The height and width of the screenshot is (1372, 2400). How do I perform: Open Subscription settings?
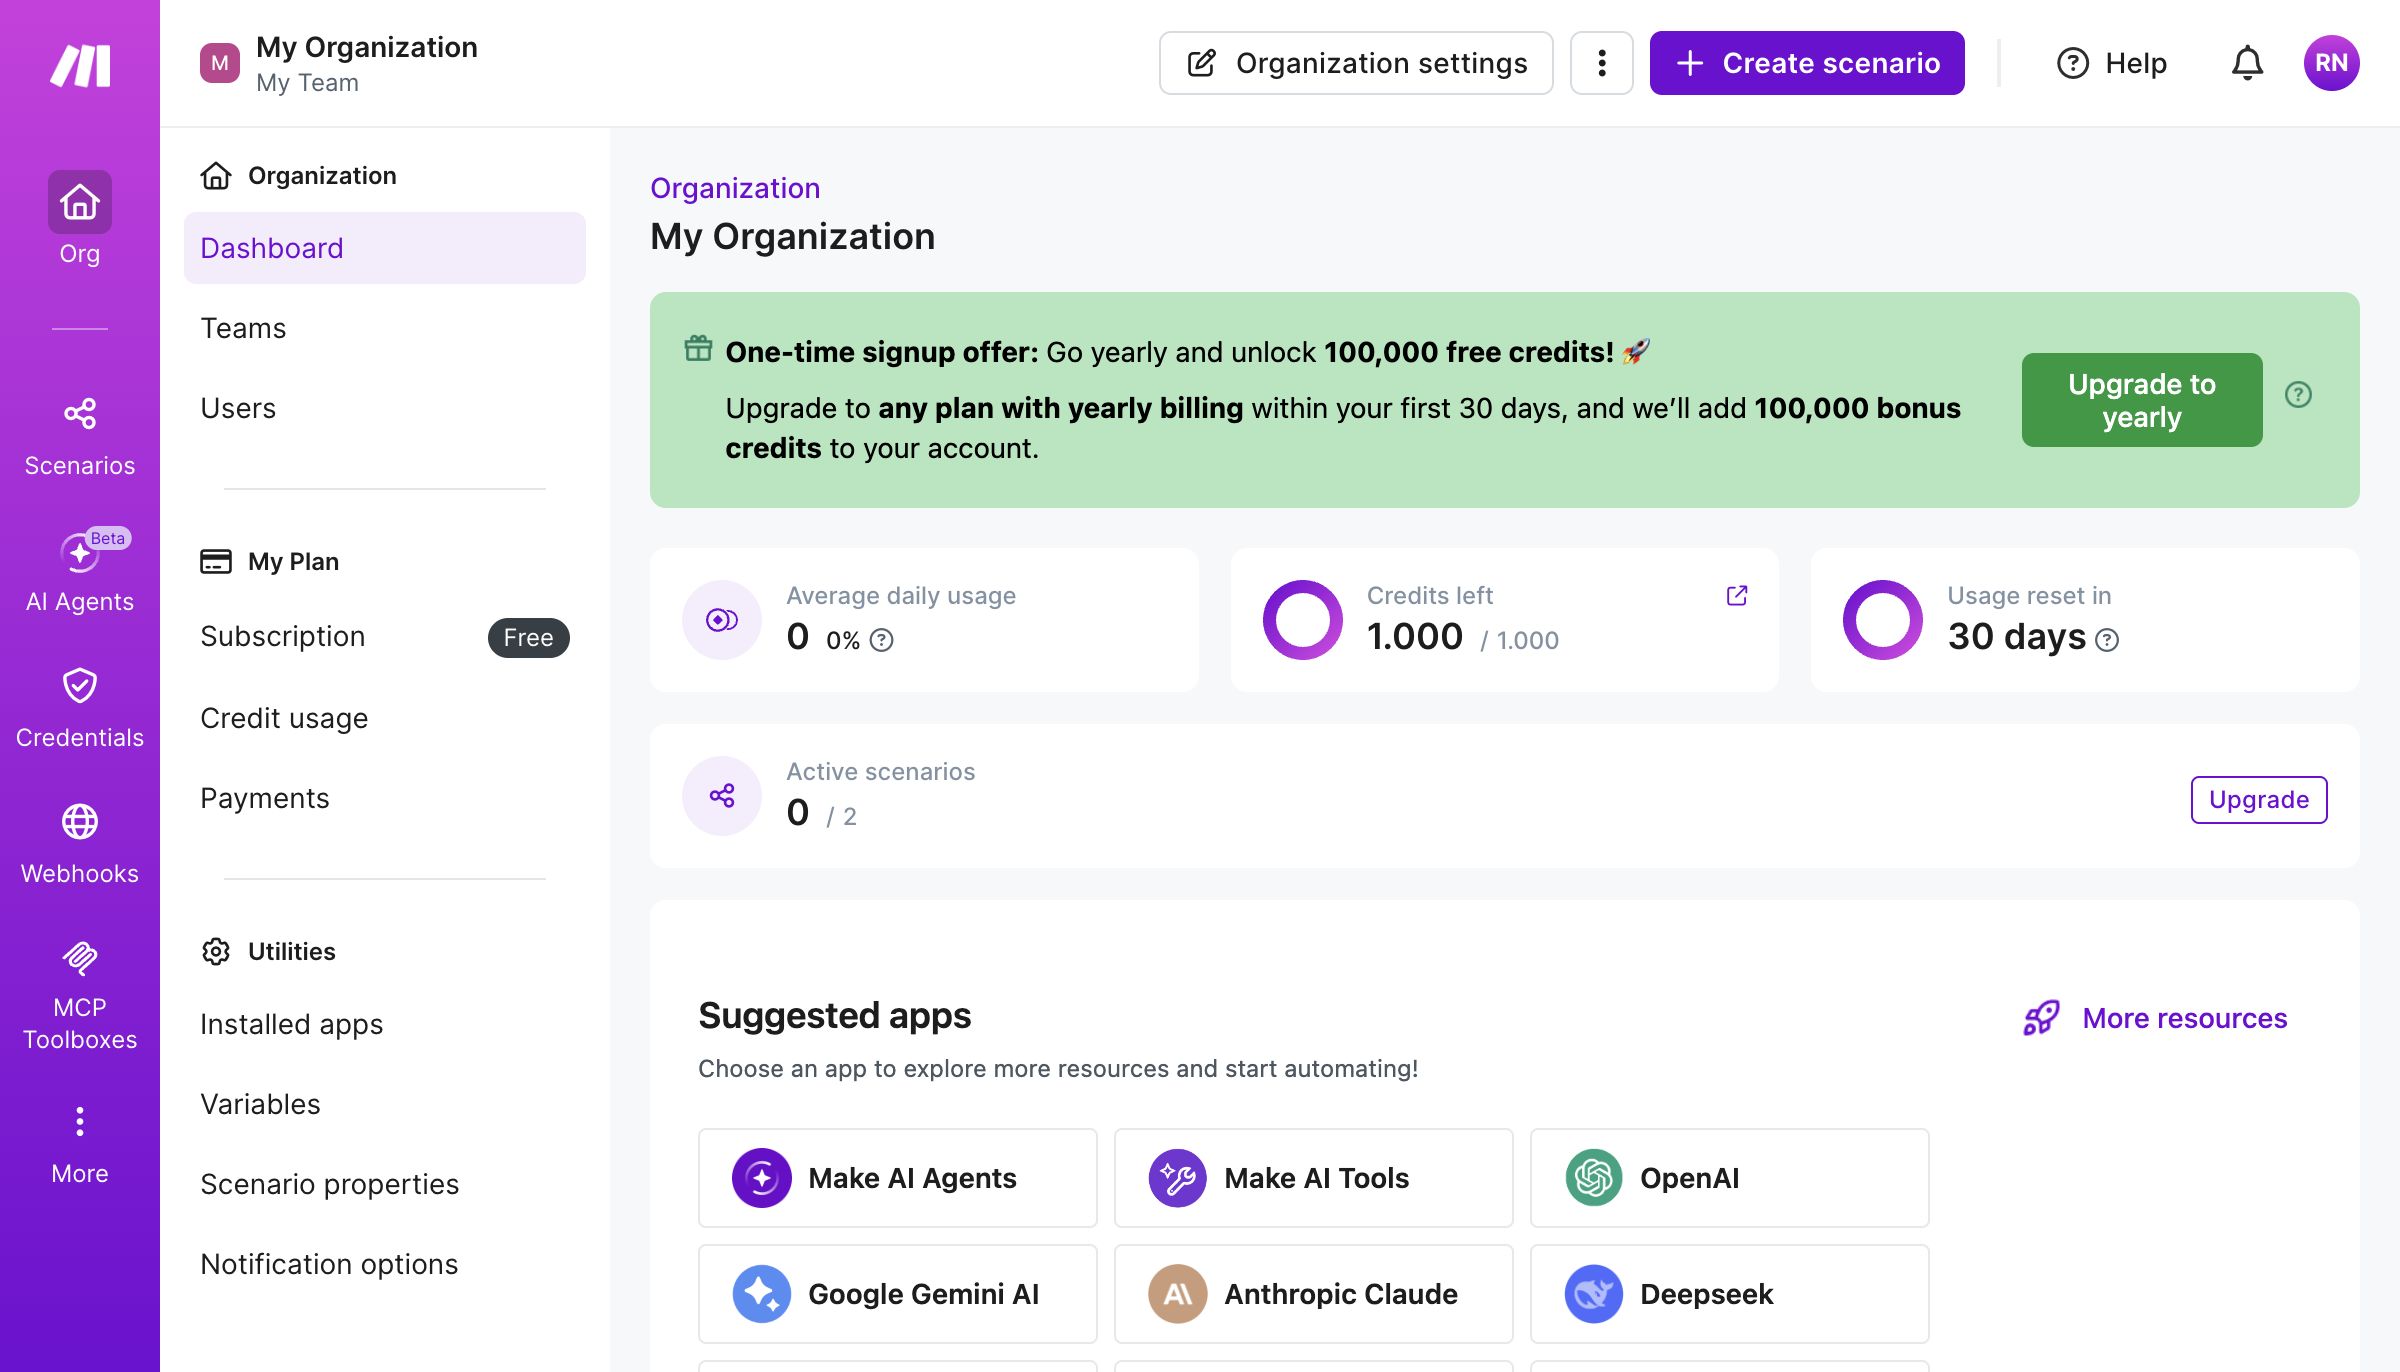(385, 637)
